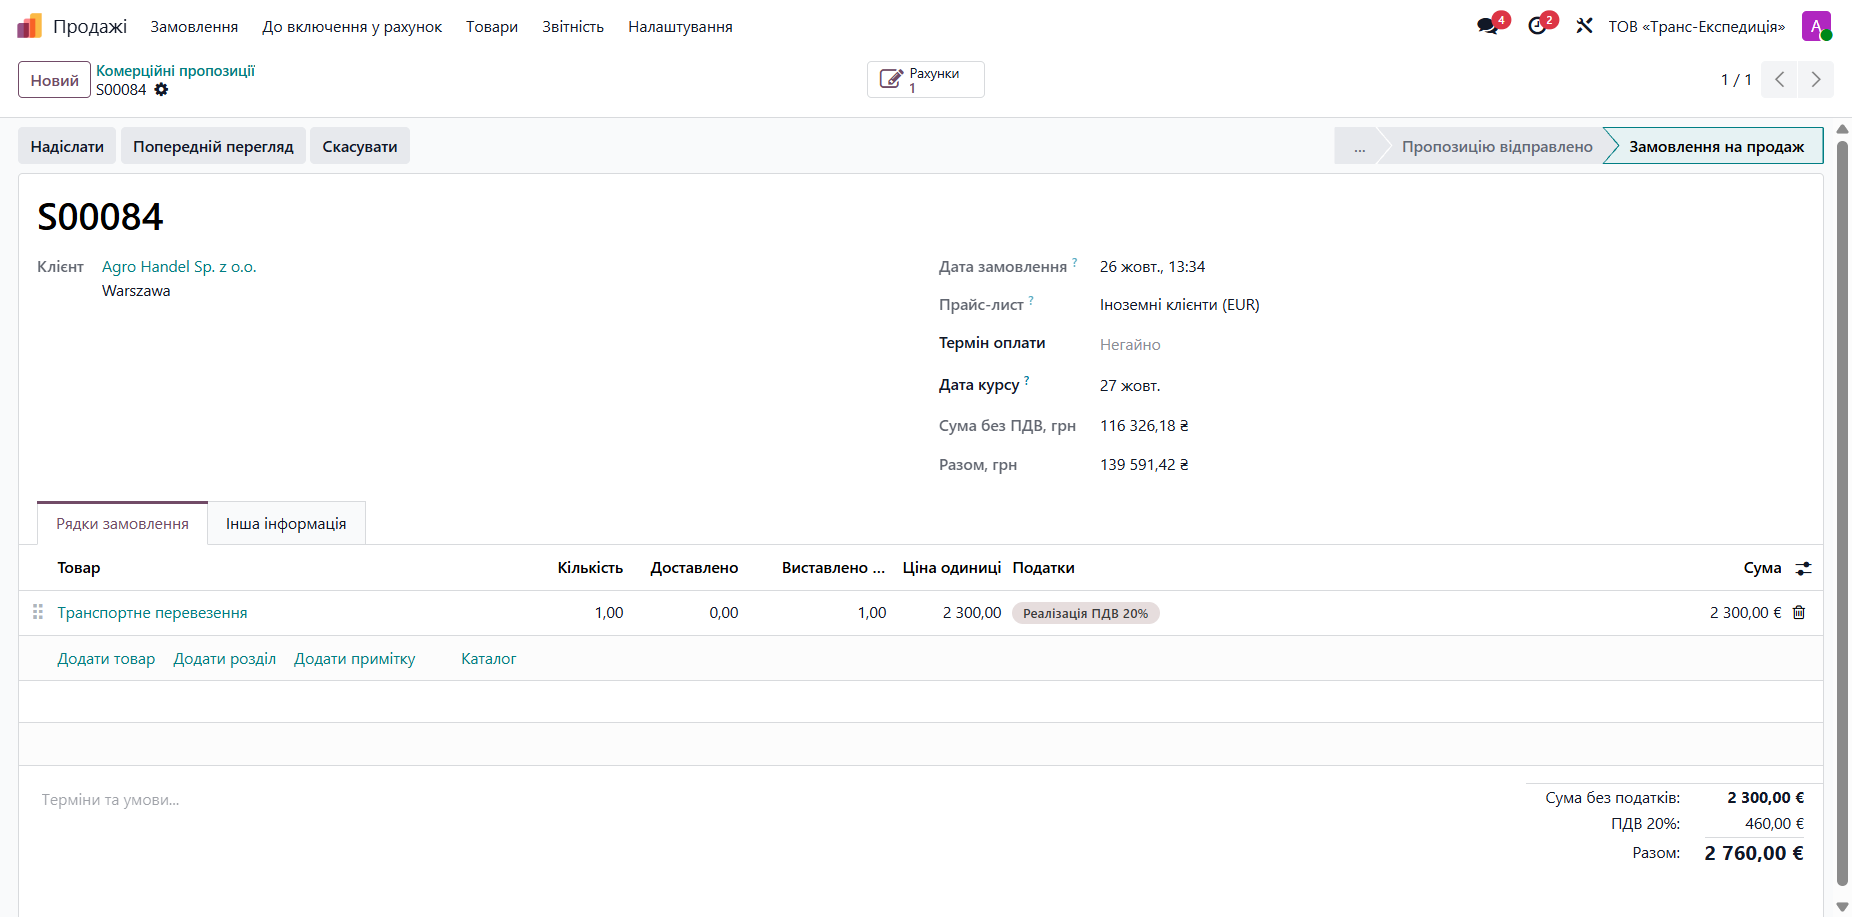This screenshot has width=1852, height=917.
Task: Open the activities clock icon
Action: (1537, 26)
